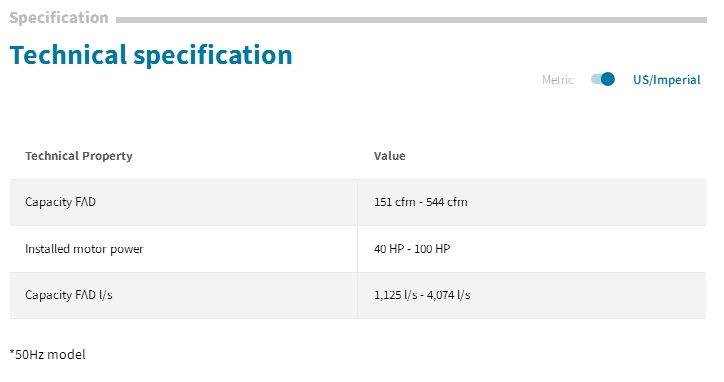Select the Installed motor power row label

pos(84,249)
